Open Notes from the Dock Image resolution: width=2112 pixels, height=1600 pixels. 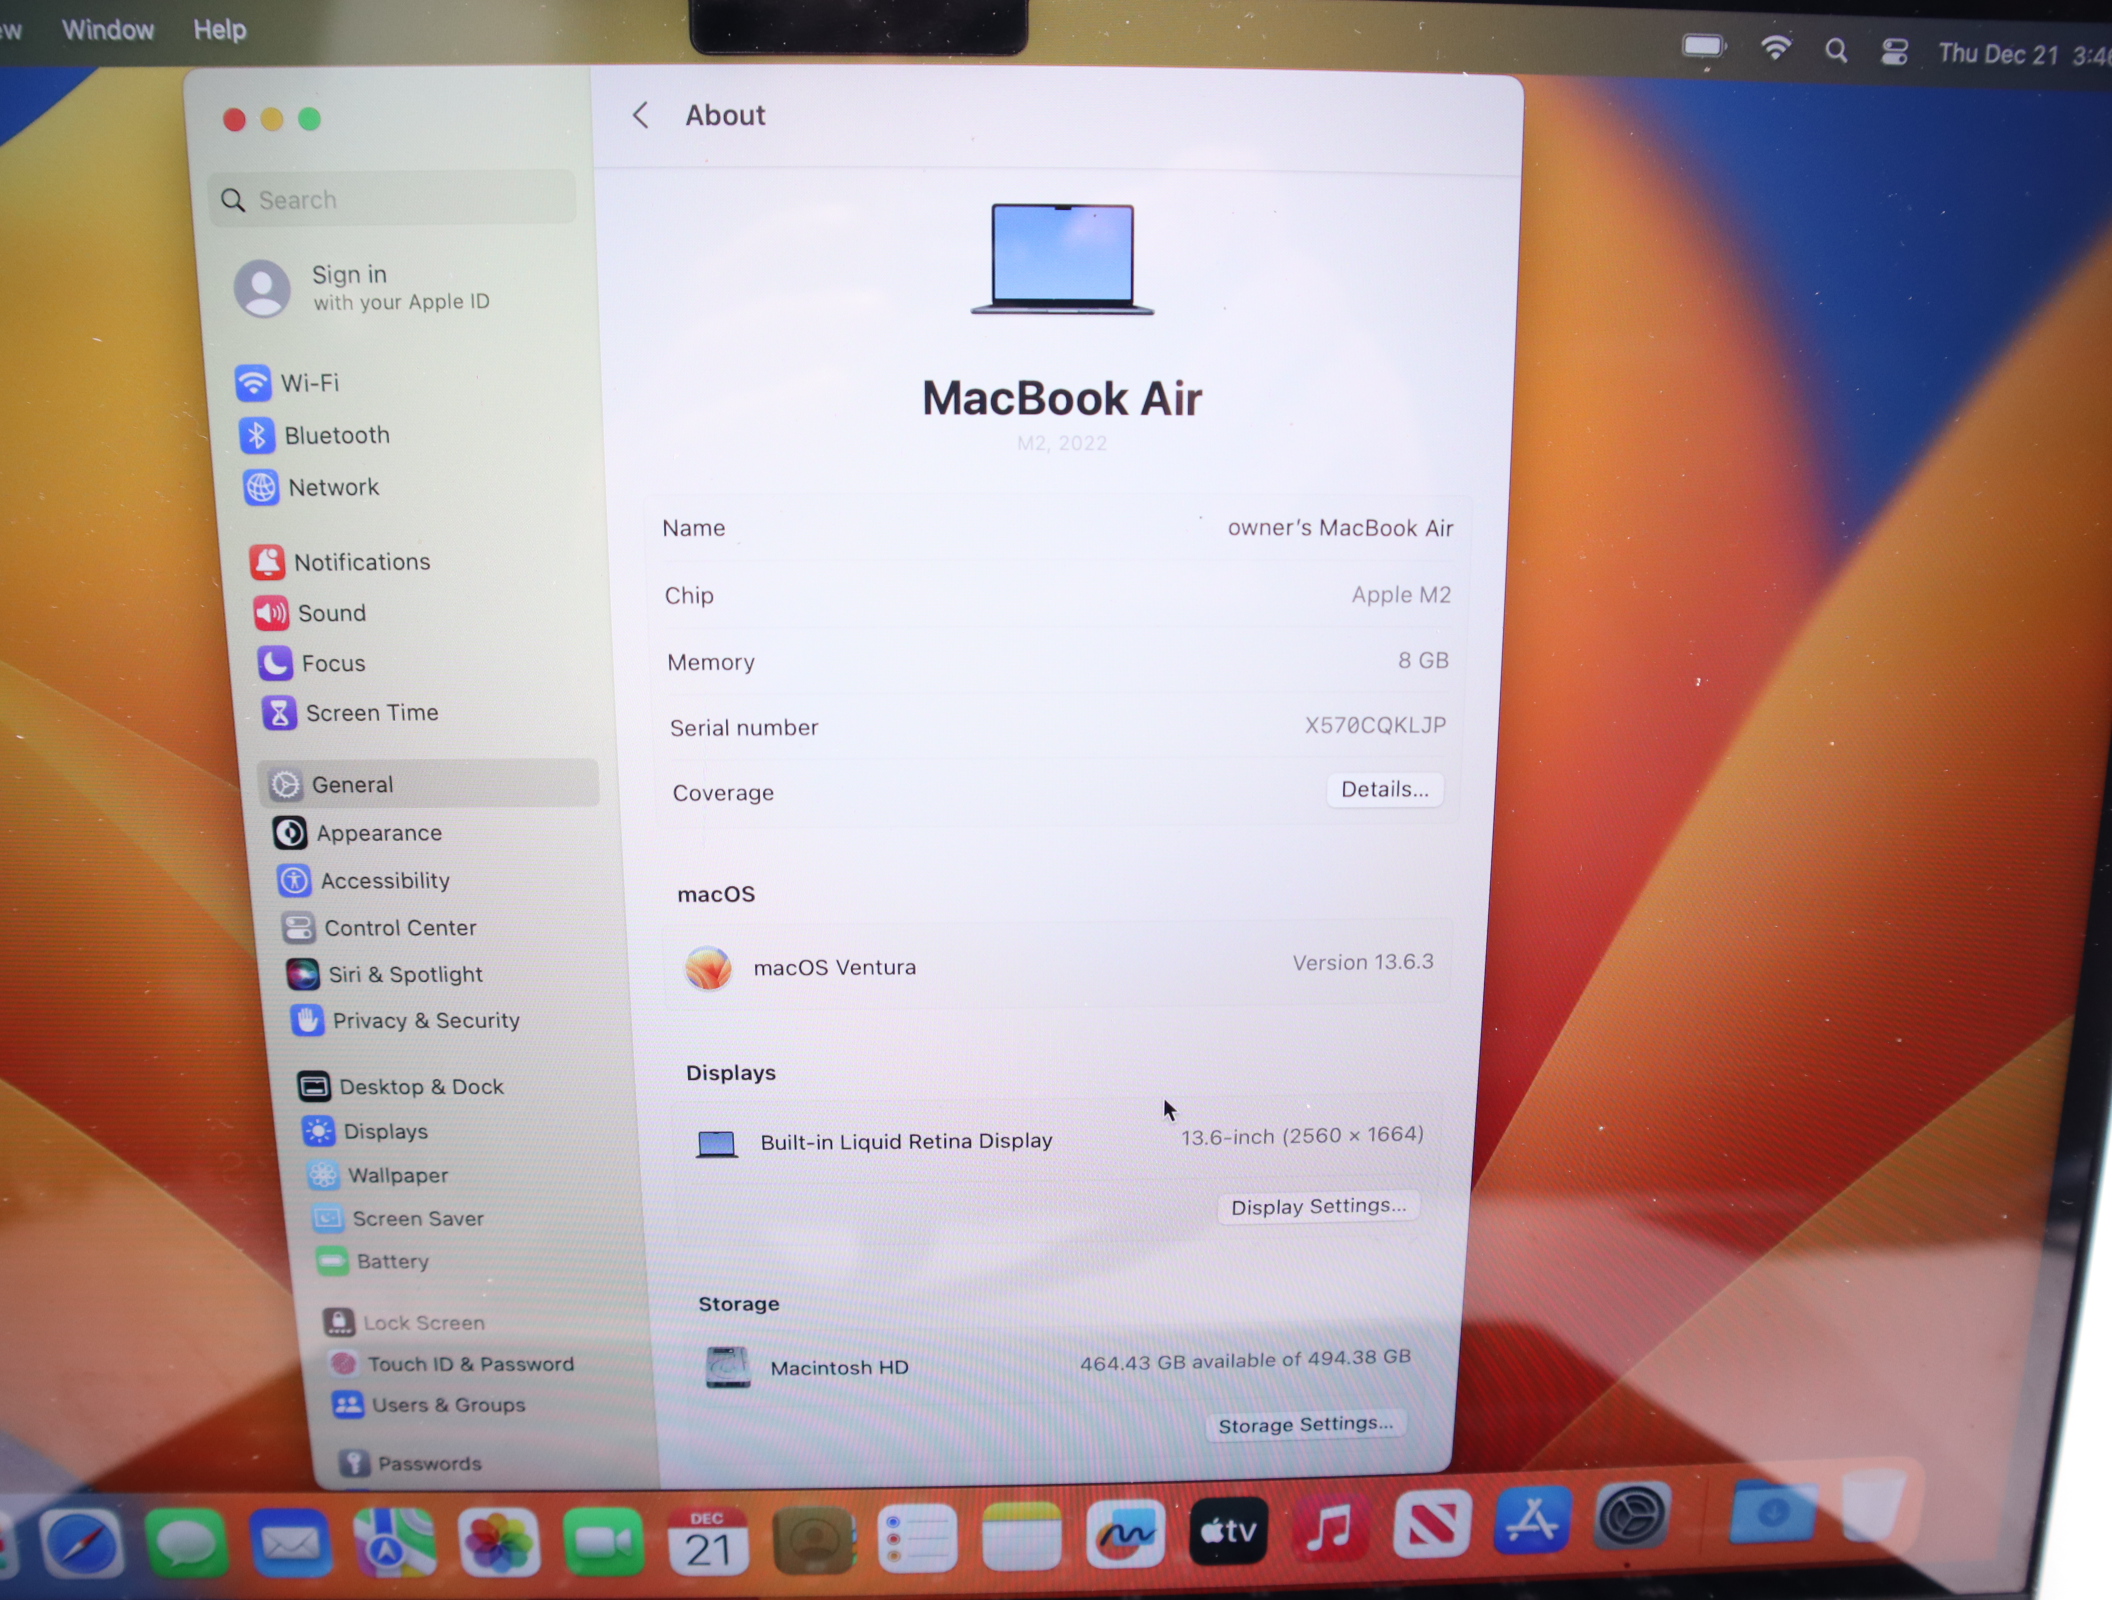pyautogui.click(x=1021, y=1536)
